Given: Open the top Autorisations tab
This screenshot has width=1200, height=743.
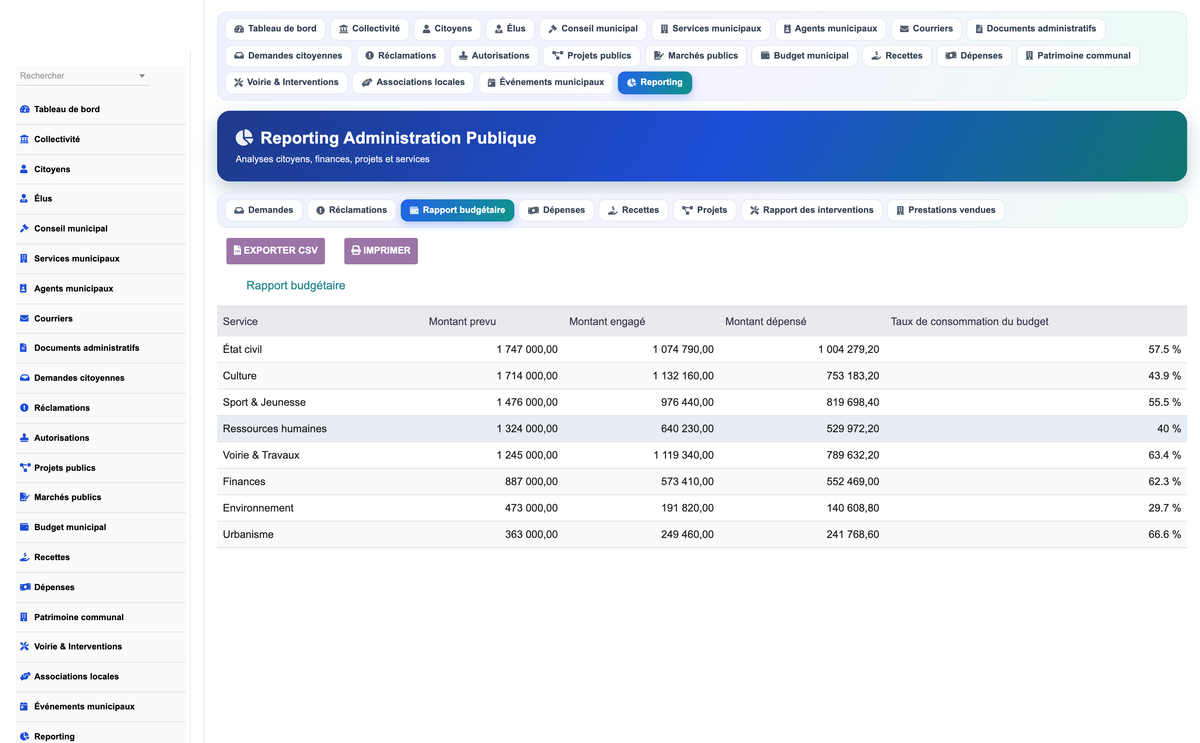Looking at the screenshot, I should (494, 56).
